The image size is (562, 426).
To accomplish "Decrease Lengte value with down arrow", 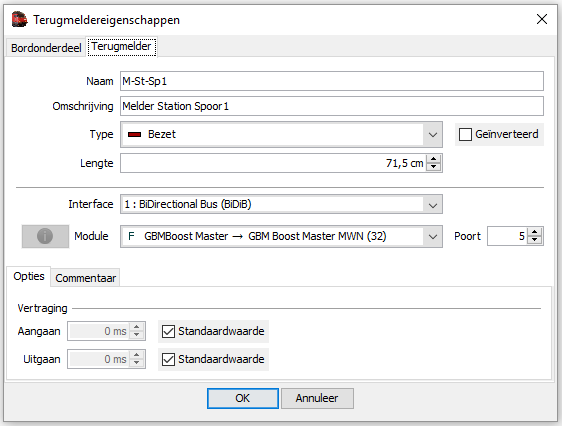I will pos(434,167).
